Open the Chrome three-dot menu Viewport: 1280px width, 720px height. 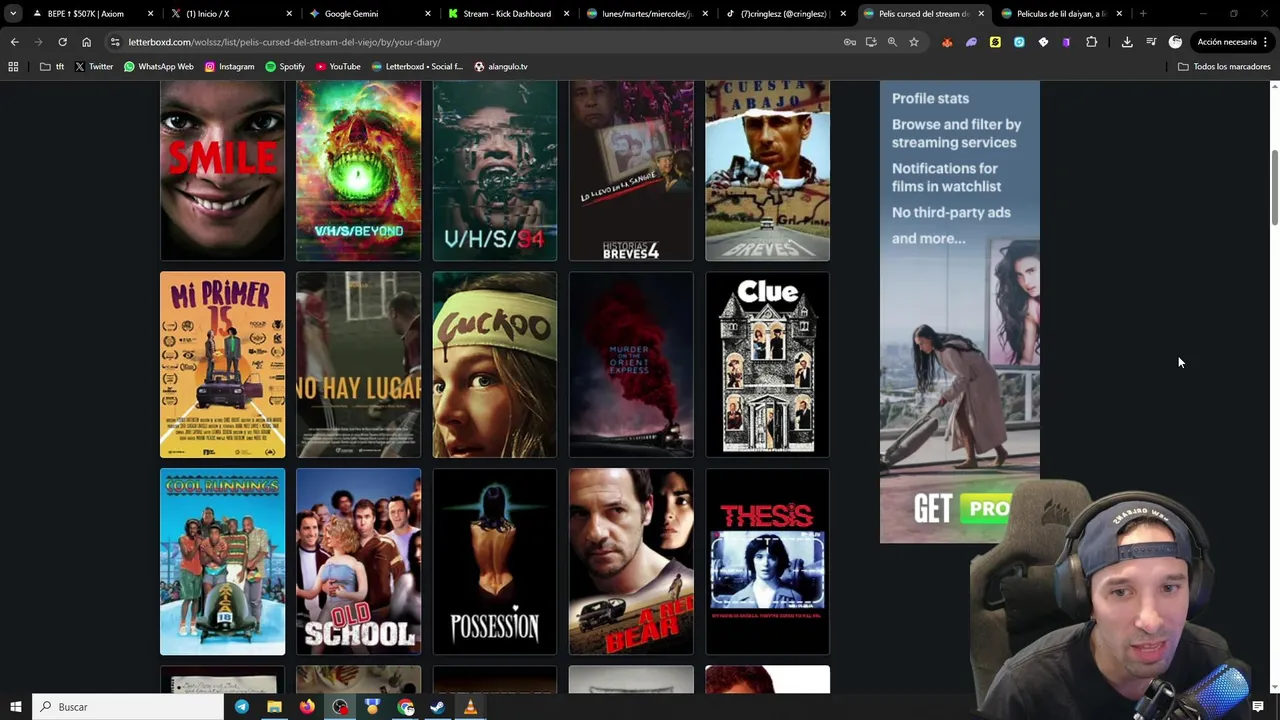click(1266, 42)
